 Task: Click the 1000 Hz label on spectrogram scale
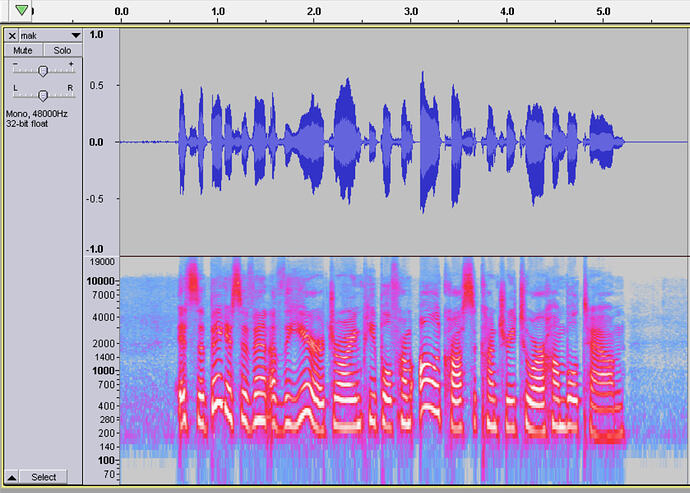(x=103, y=371)
